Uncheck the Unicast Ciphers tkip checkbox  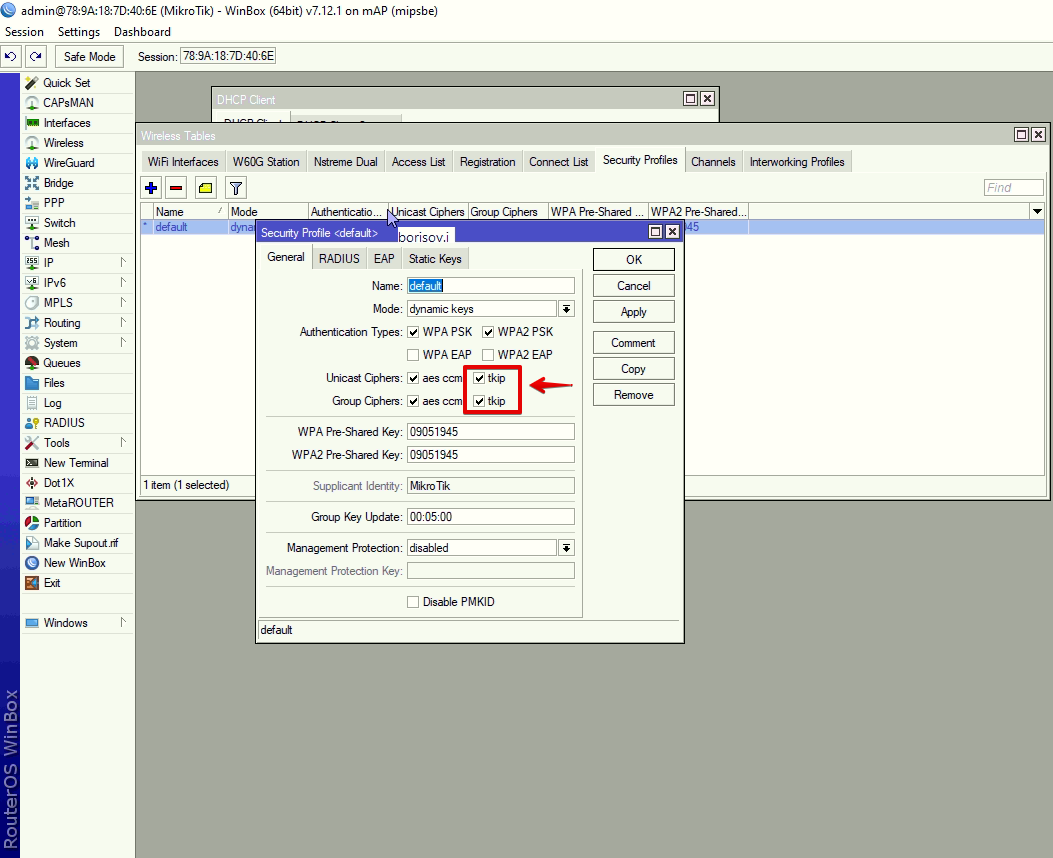[x=479, y=379]
